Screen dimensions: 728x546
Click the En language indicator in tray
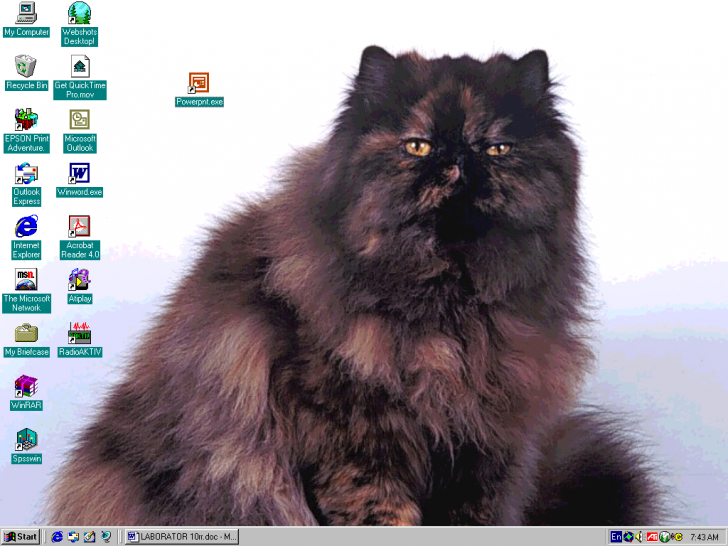pyautogui.click(x=616, y=537)
